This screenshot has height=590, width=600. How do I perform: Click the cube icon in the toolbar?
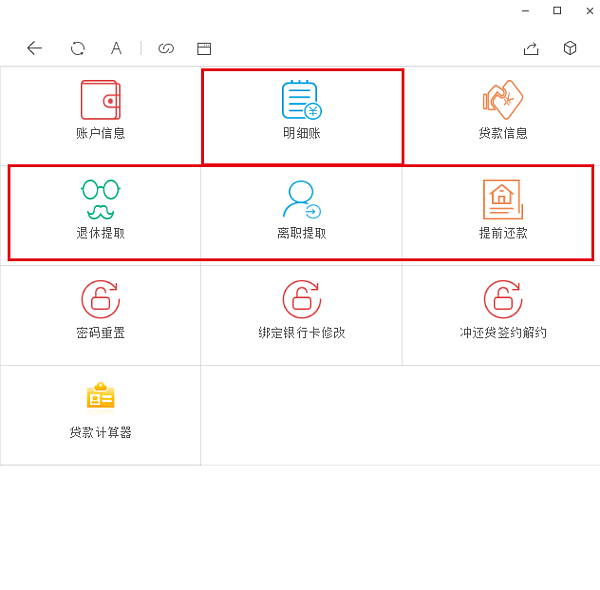point(570,48)
